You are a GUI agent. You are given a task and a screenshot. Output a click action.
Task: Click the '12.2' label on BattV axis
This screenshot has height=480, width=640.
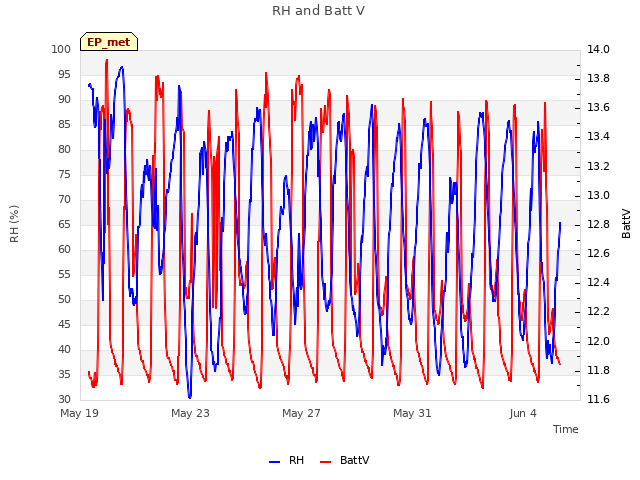pos(598,312)
